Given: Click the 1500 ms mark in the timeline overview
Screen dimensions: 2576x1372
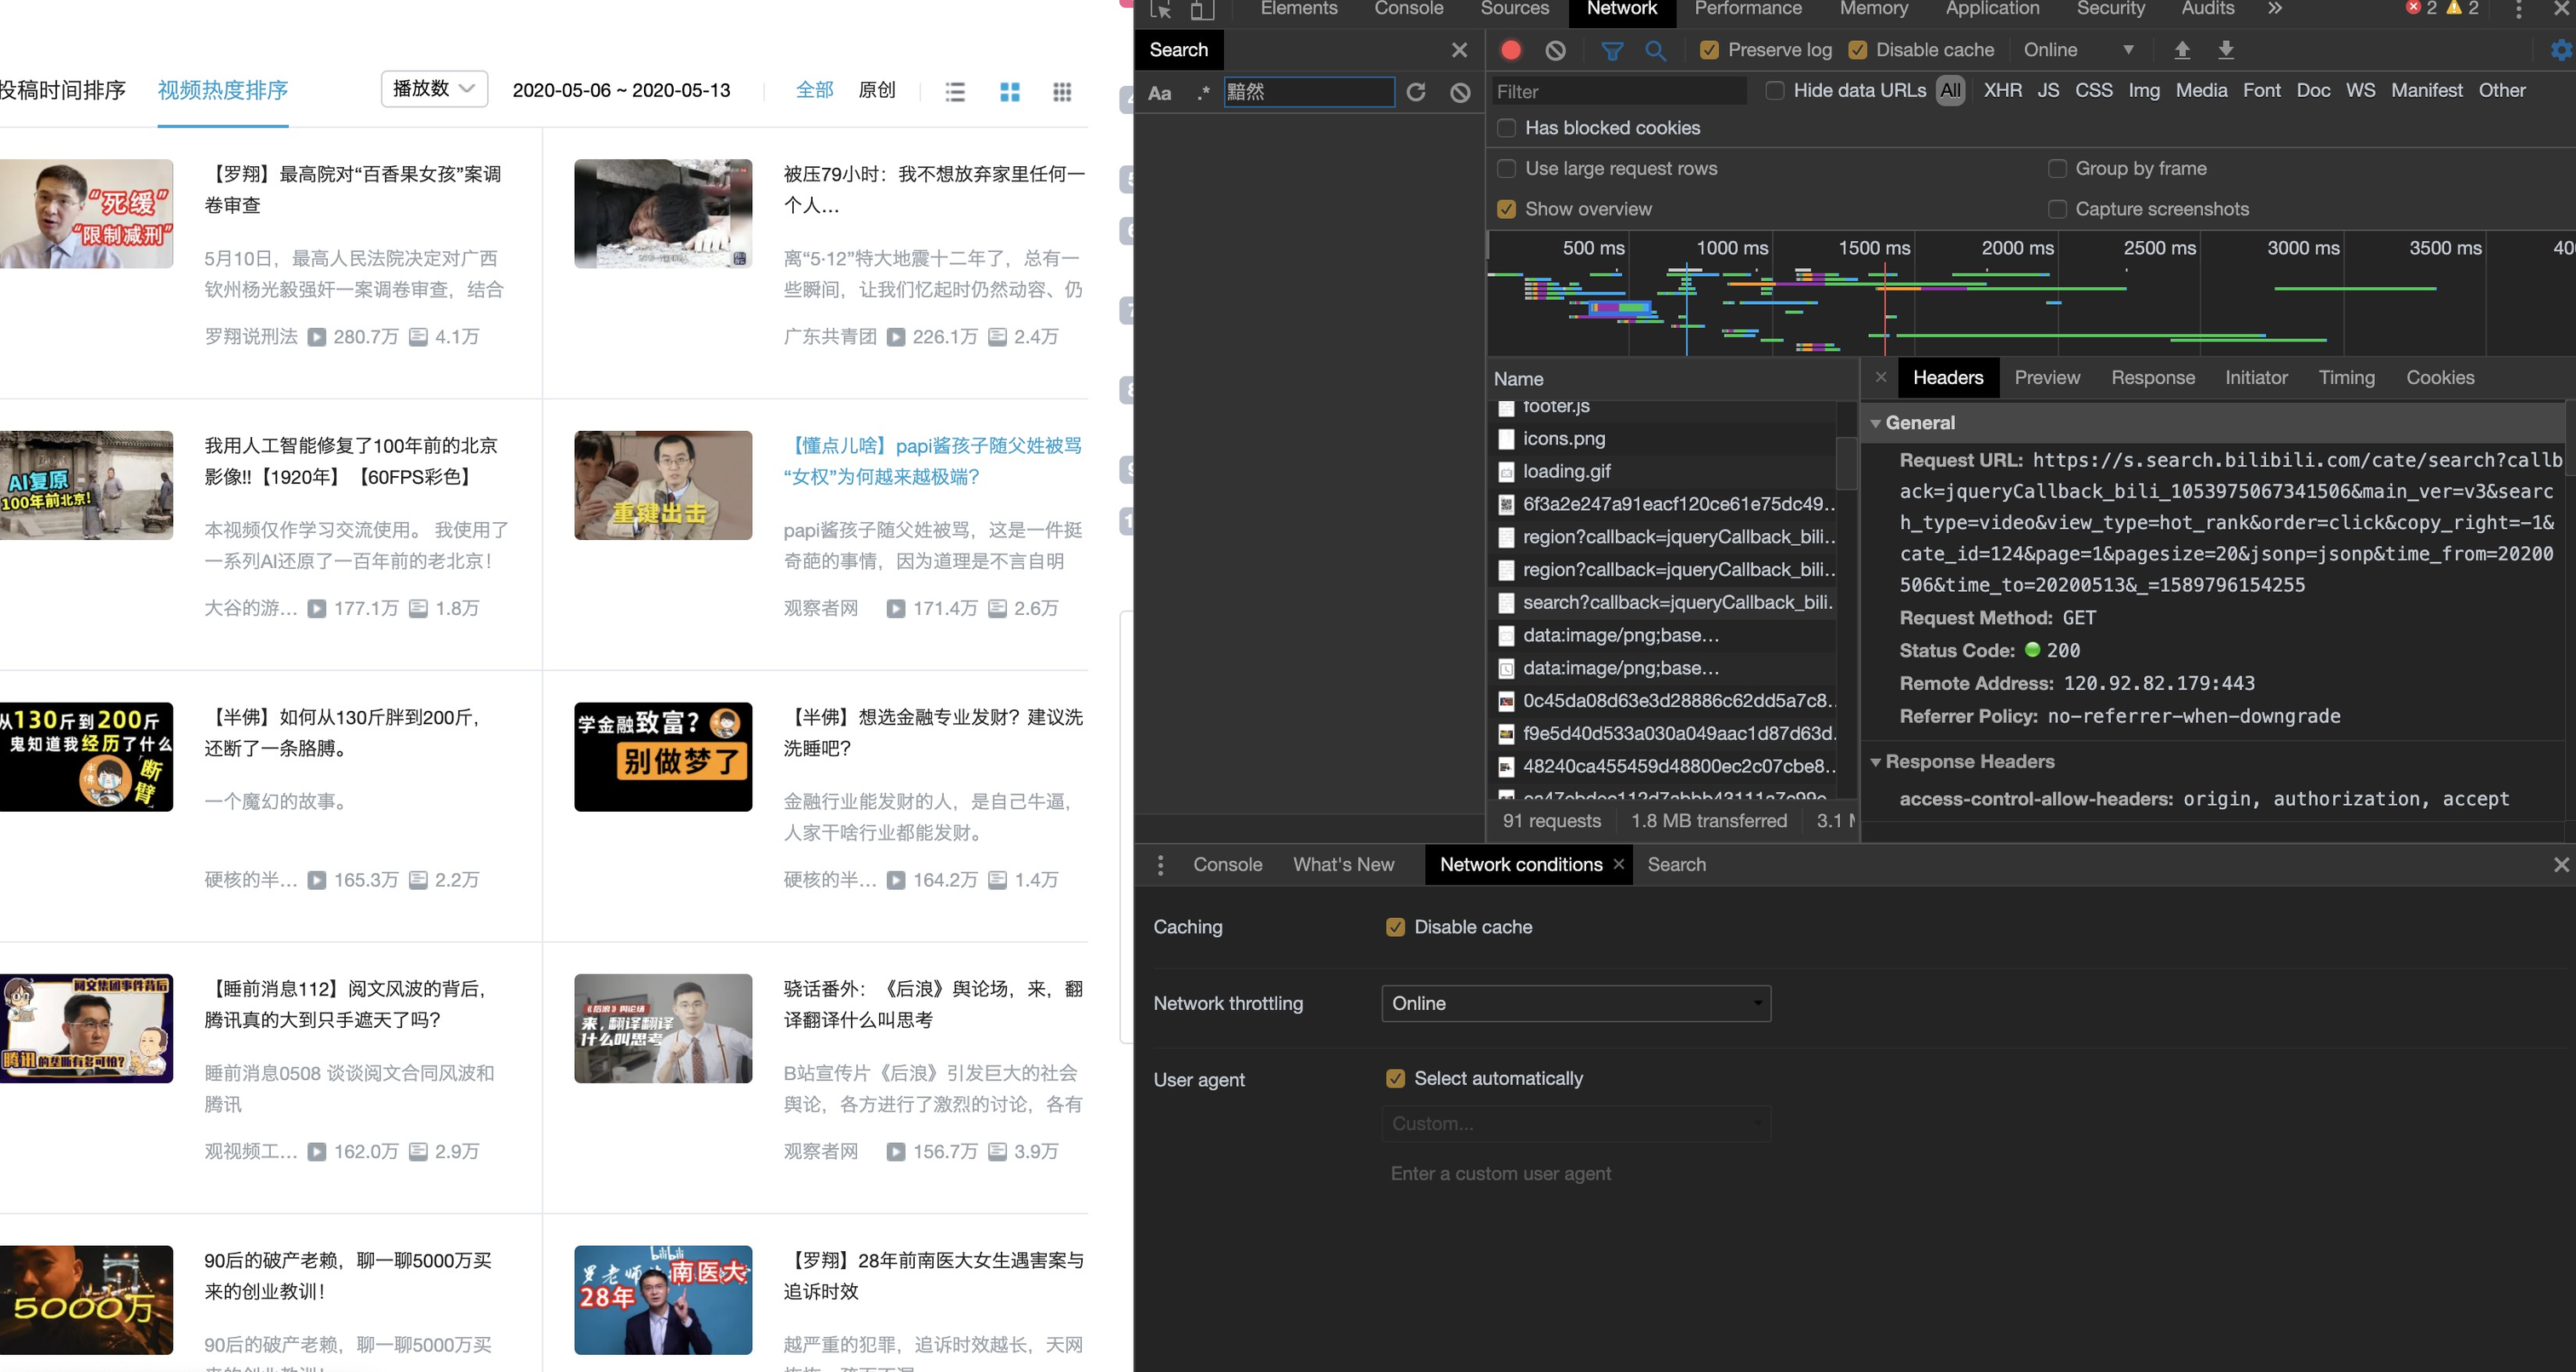Looking at the screenshot, I should [1874, 248].
